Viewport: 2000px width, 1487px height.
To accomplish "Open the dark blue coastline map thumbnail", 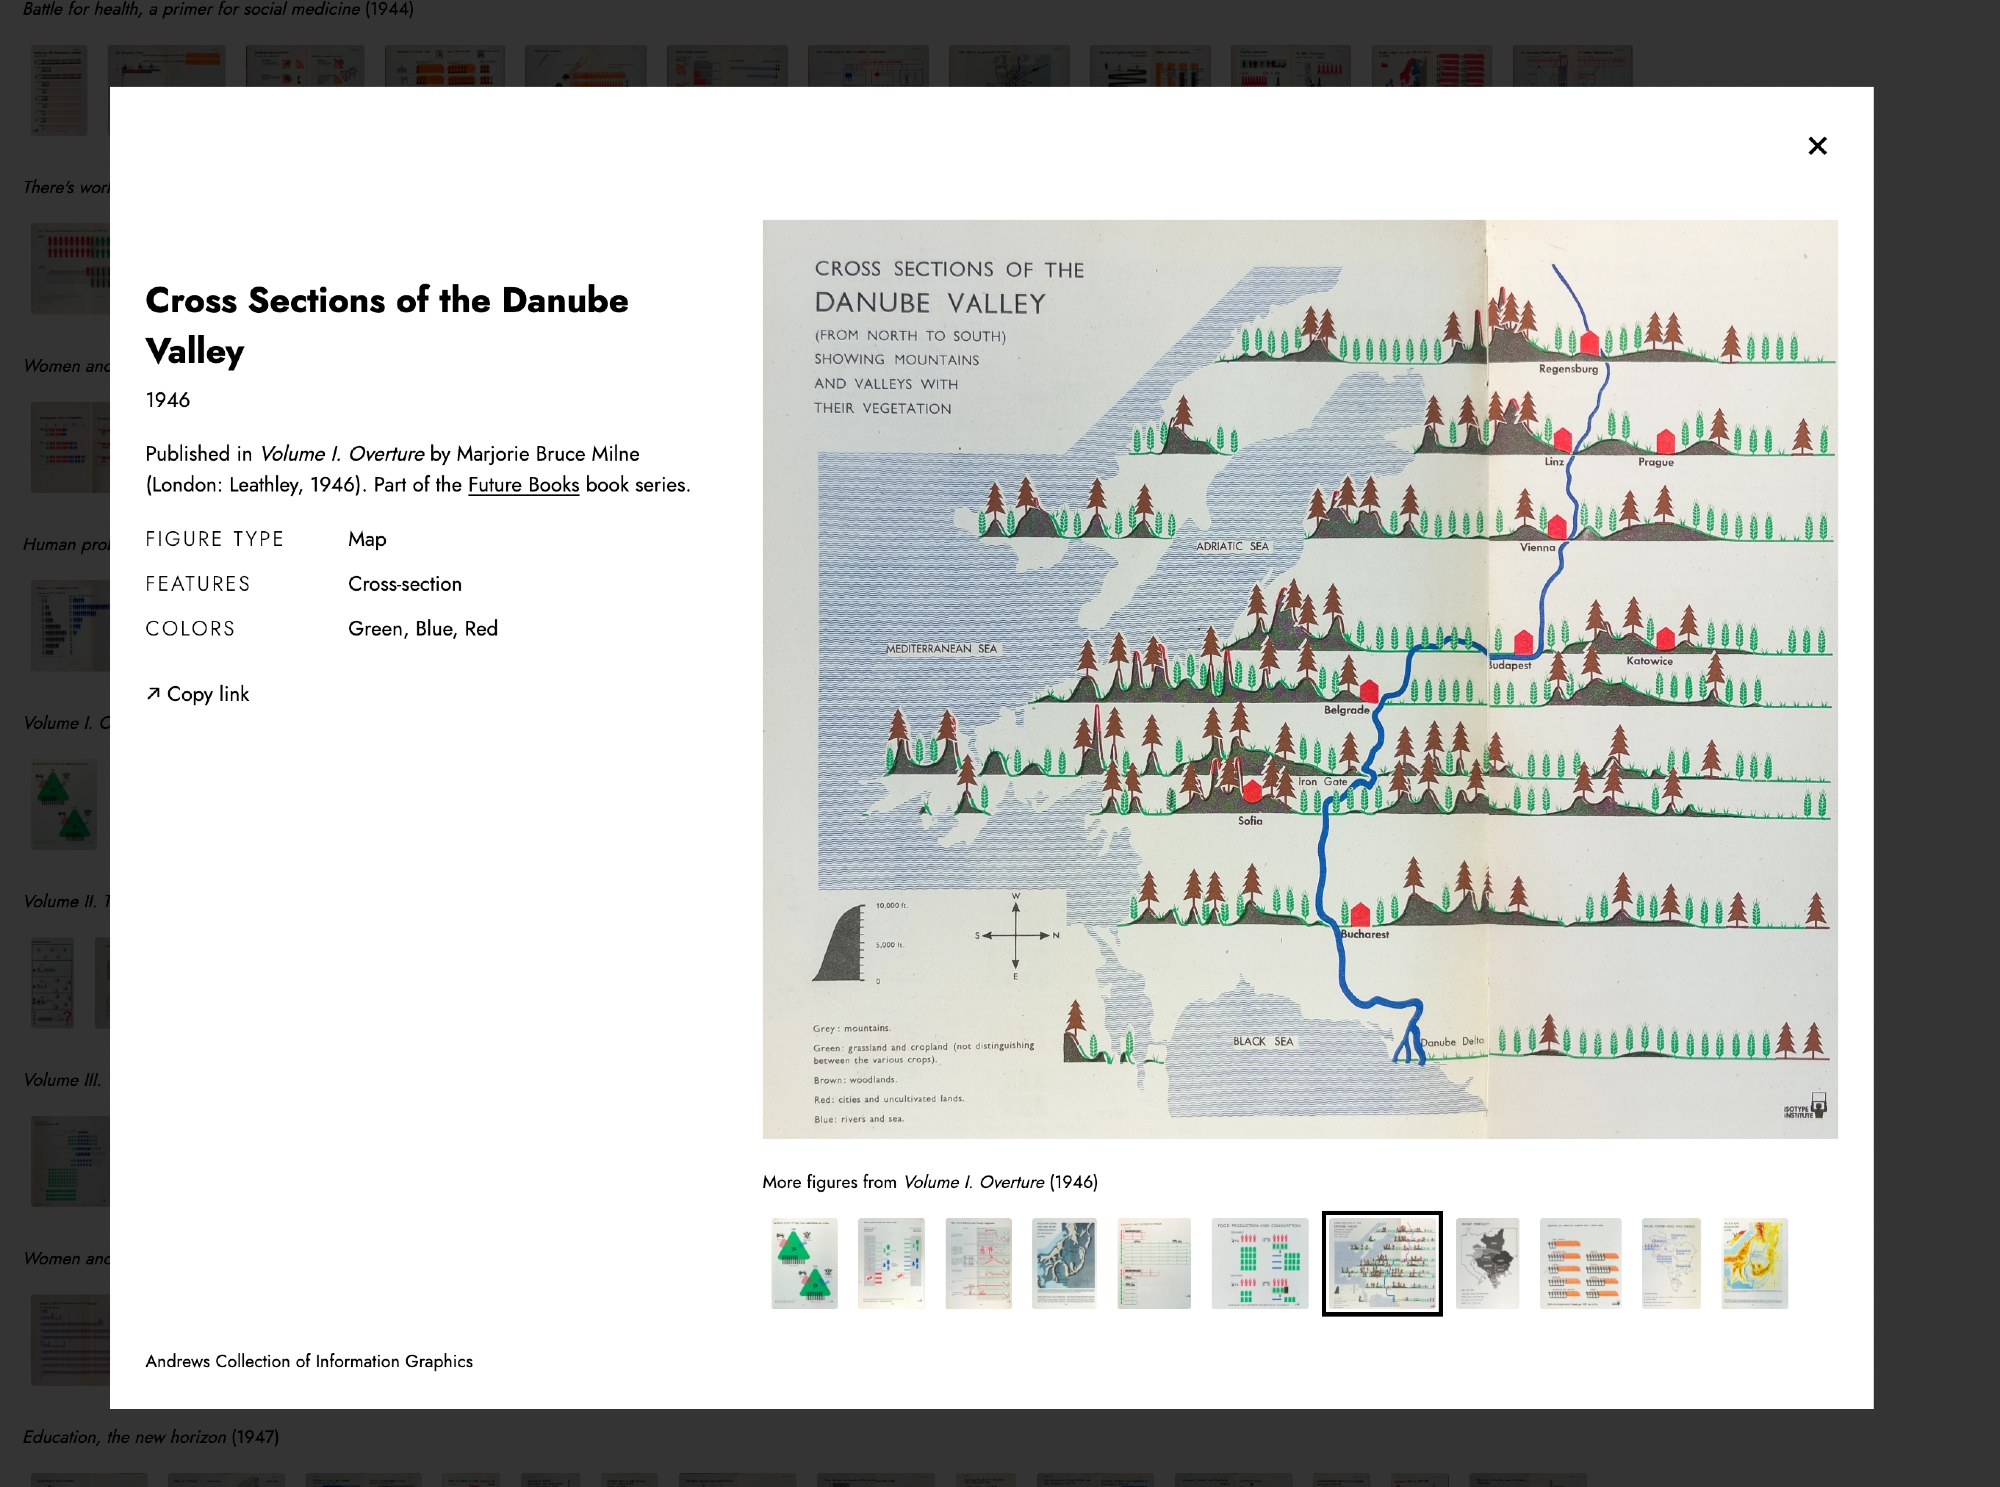I will [1064, 1263].
